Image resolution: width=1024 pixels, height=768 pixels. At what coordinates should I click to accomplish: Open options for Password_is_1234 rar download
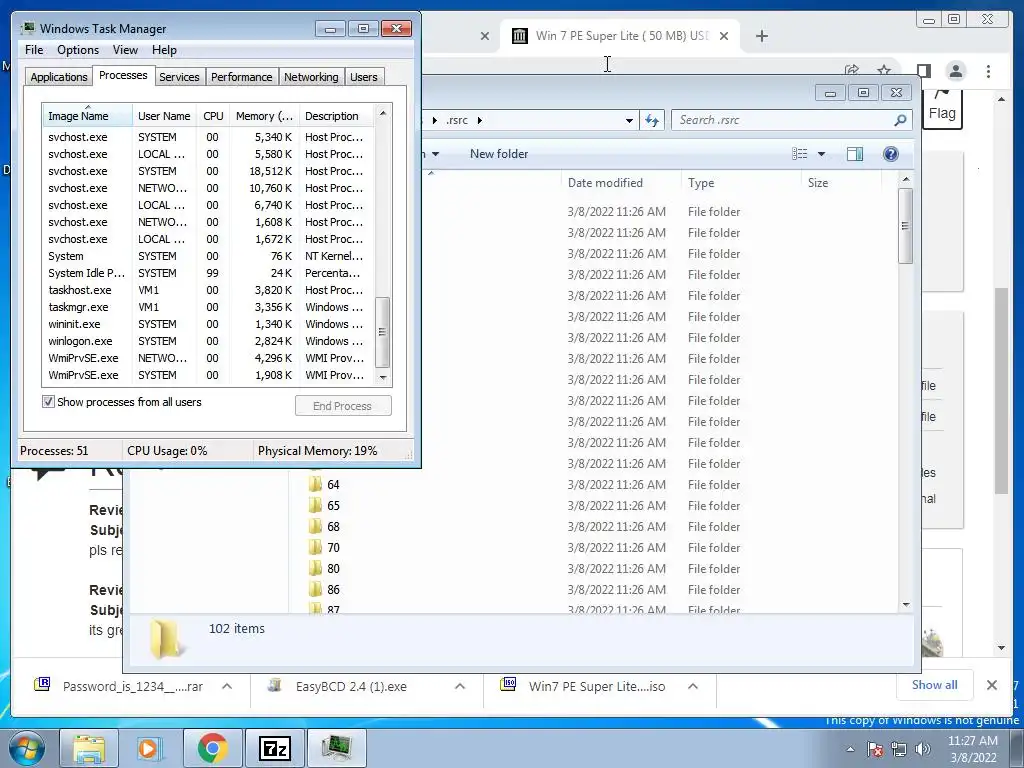coord(227,686)
